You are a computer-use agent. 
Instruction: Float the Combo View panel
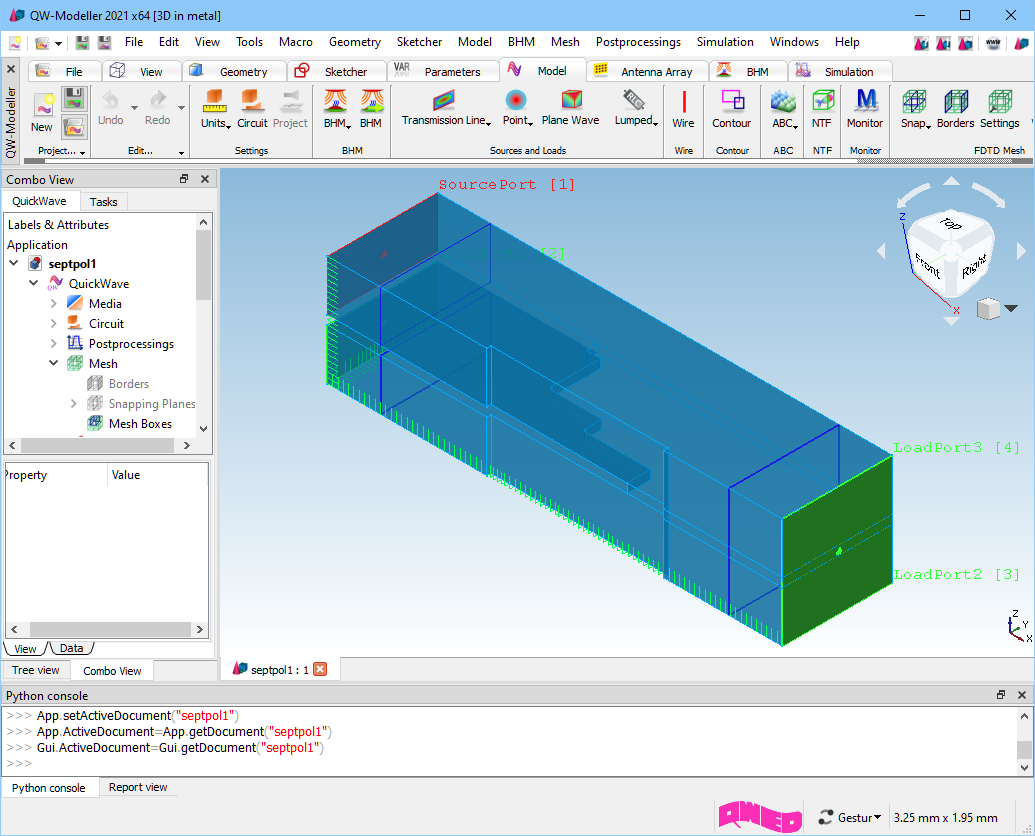tap(184, 179)
